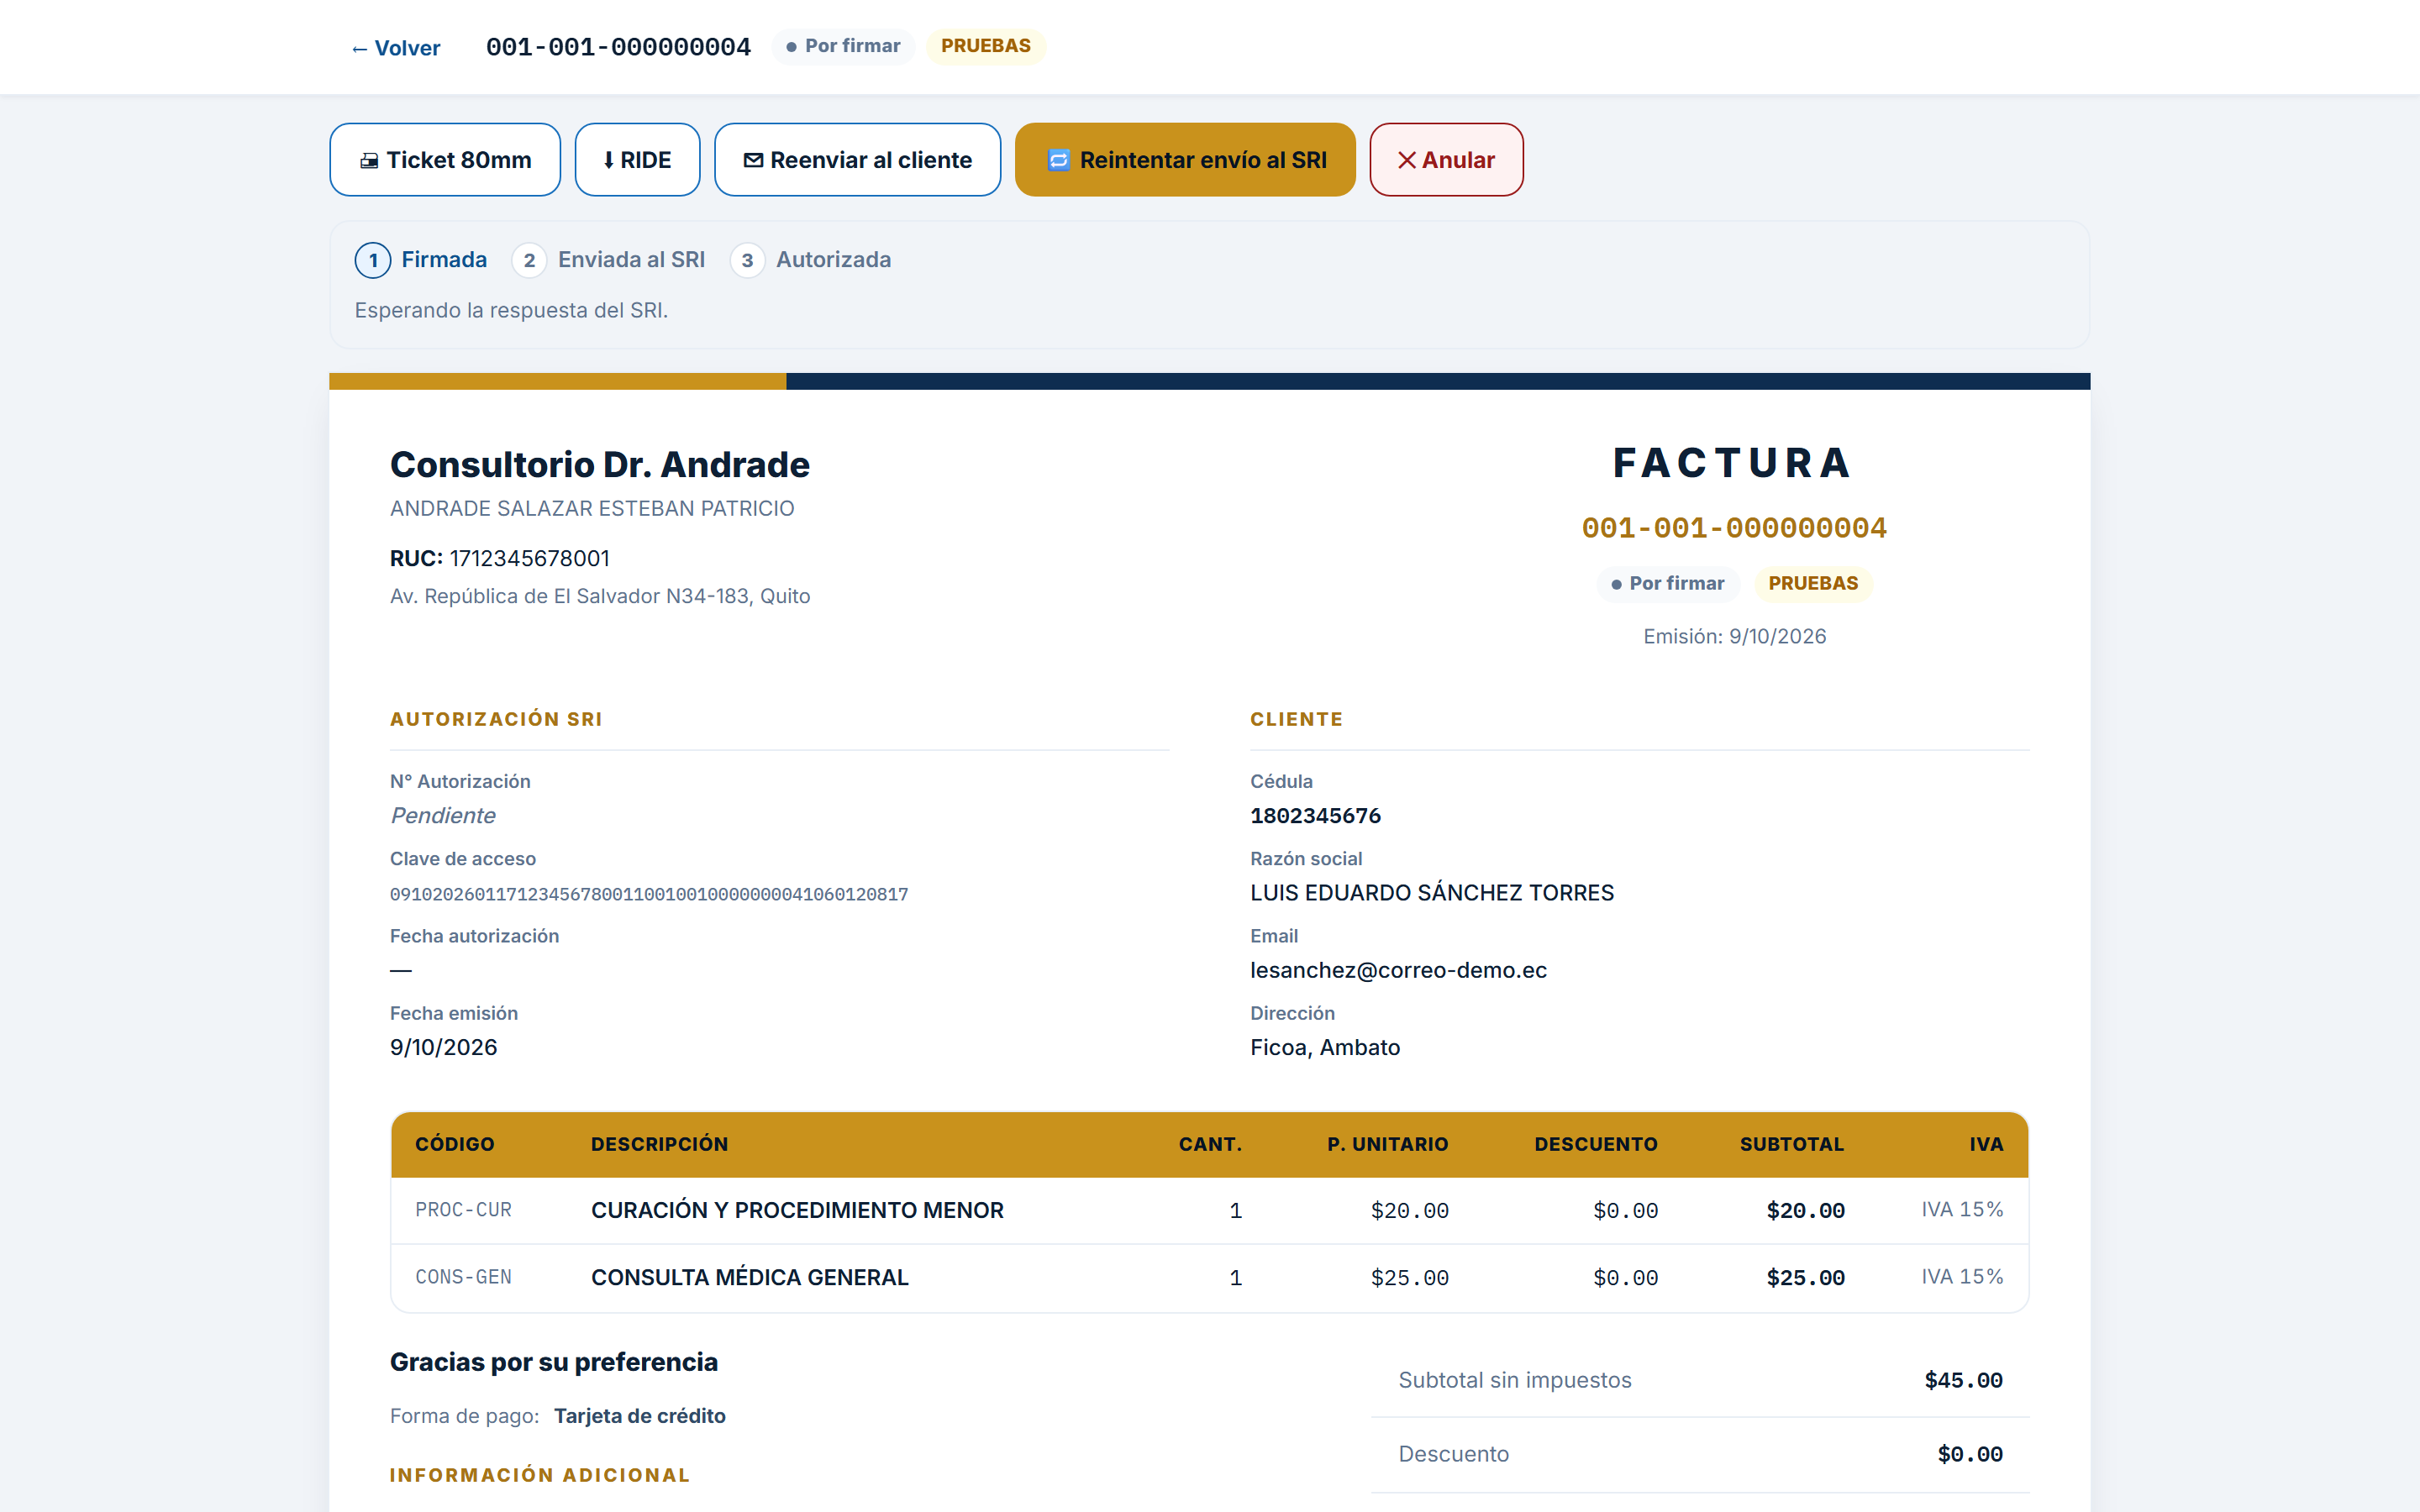The height and width of the screenshot is (1512, 2420).
Task: Click the Por firmar badge under FACTURA
Action: click(1668, 583)
